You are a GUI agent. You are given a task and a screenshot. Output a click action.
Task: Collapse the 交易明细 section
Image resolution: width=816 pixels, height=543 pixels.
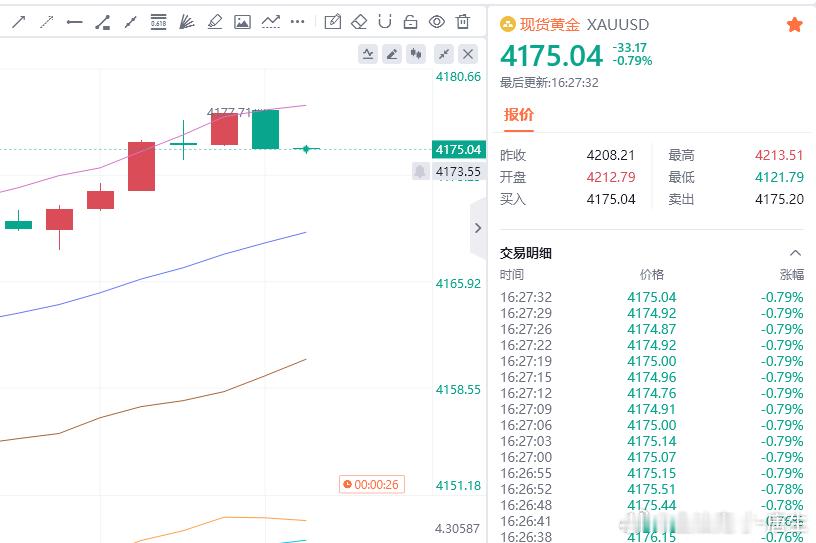tap(795, 253)
